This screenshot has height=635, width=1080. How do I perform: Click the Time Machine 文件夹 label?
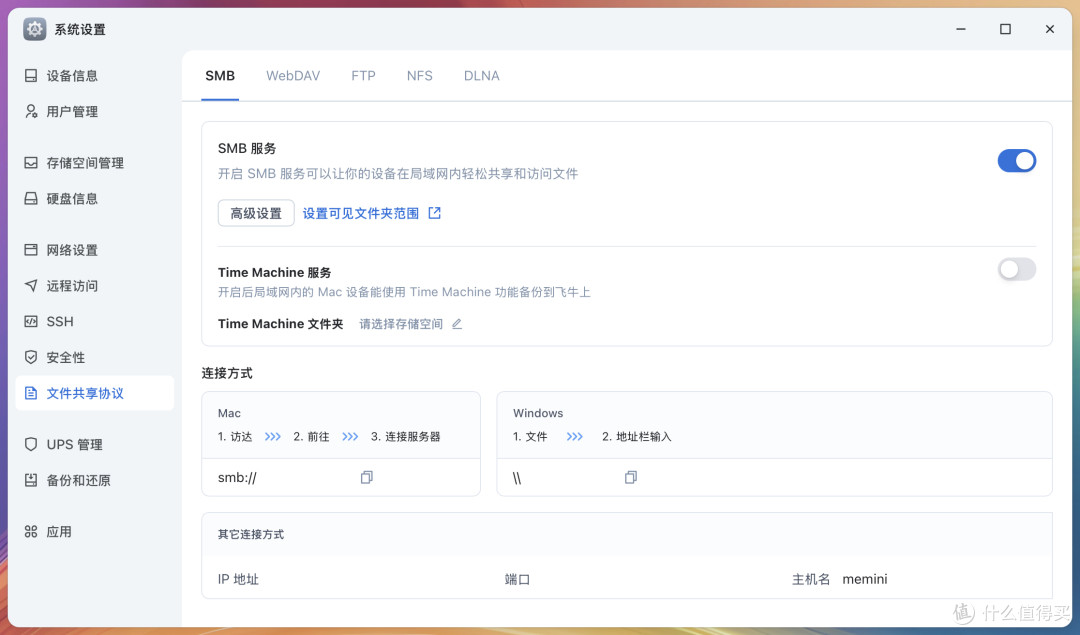coord(280,324)
